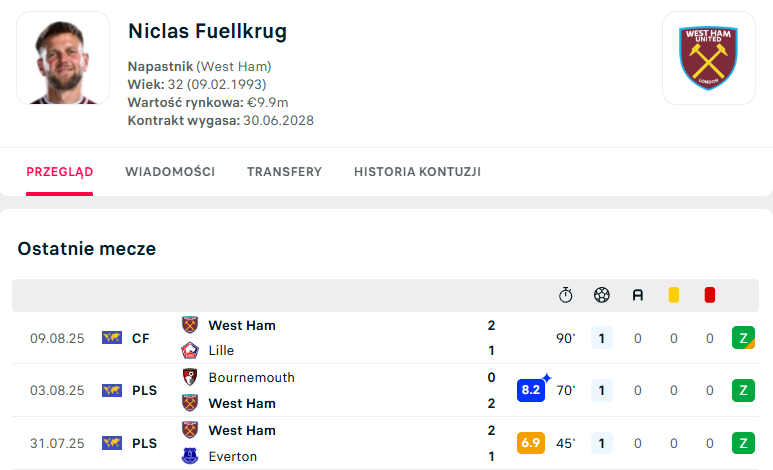Click the red card column icon

(709, 295)
